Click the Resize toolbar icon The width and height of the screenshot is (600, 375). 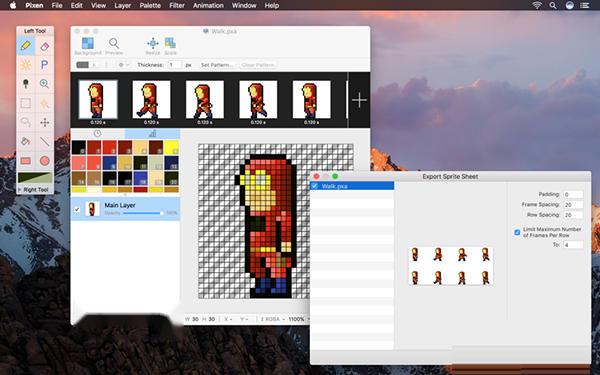click(x=153, y=46)
